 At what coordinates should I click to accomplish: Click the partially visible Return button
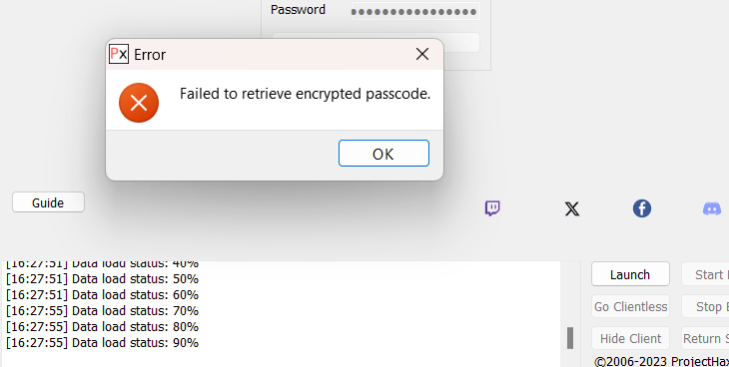tap(705, 338)
